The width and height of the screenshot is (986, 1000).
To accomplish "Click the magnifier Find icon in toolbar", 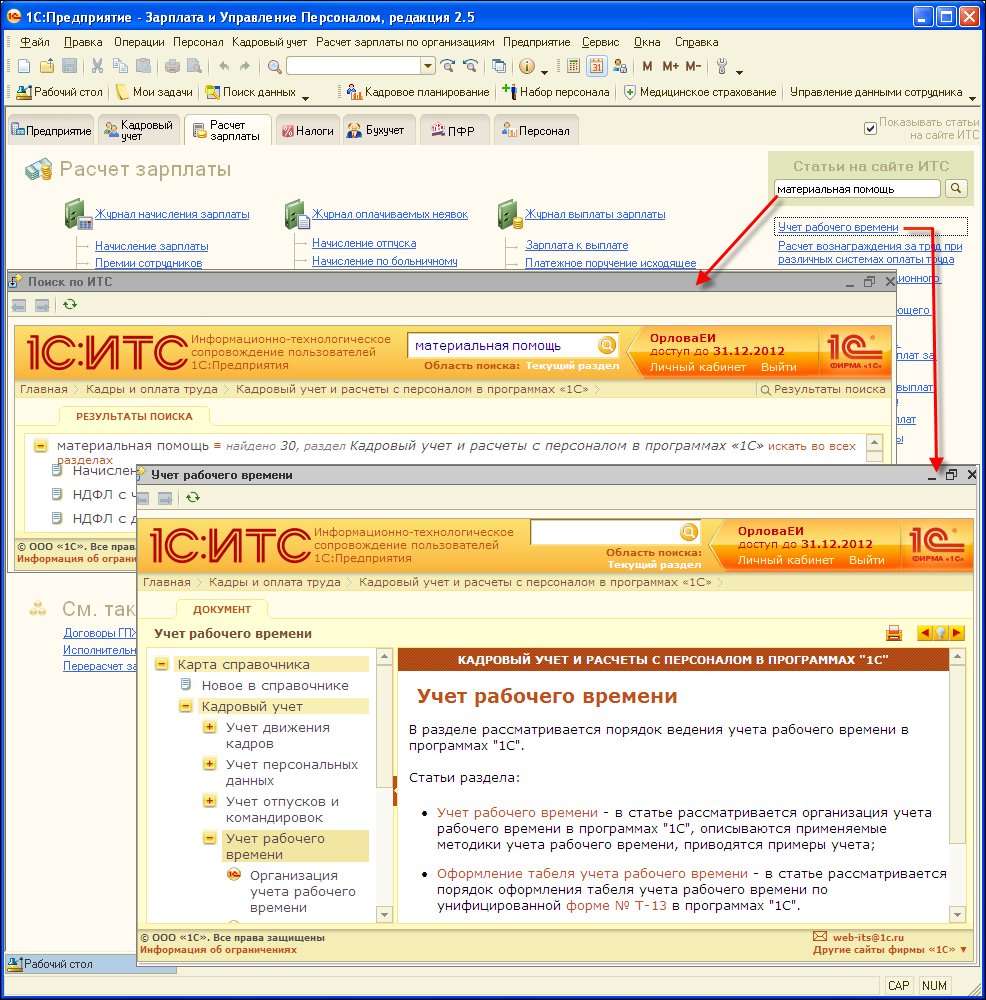I will pos(274,66).
